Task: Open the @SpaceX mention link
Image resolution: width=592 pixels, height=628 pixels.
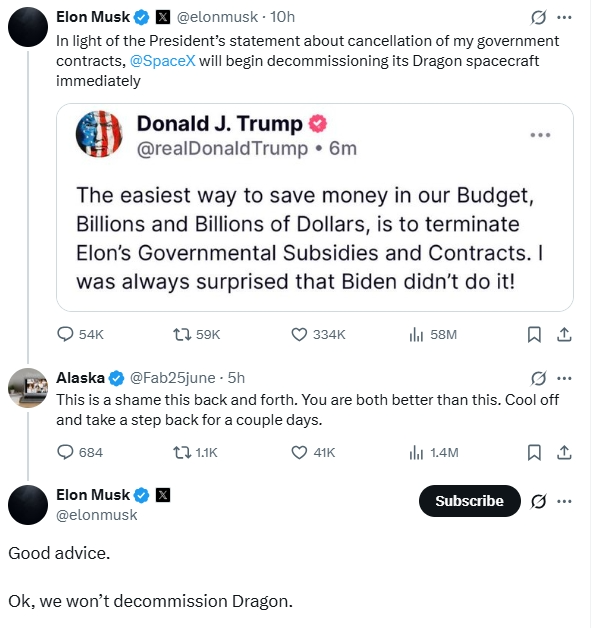Action: [163, 61]
